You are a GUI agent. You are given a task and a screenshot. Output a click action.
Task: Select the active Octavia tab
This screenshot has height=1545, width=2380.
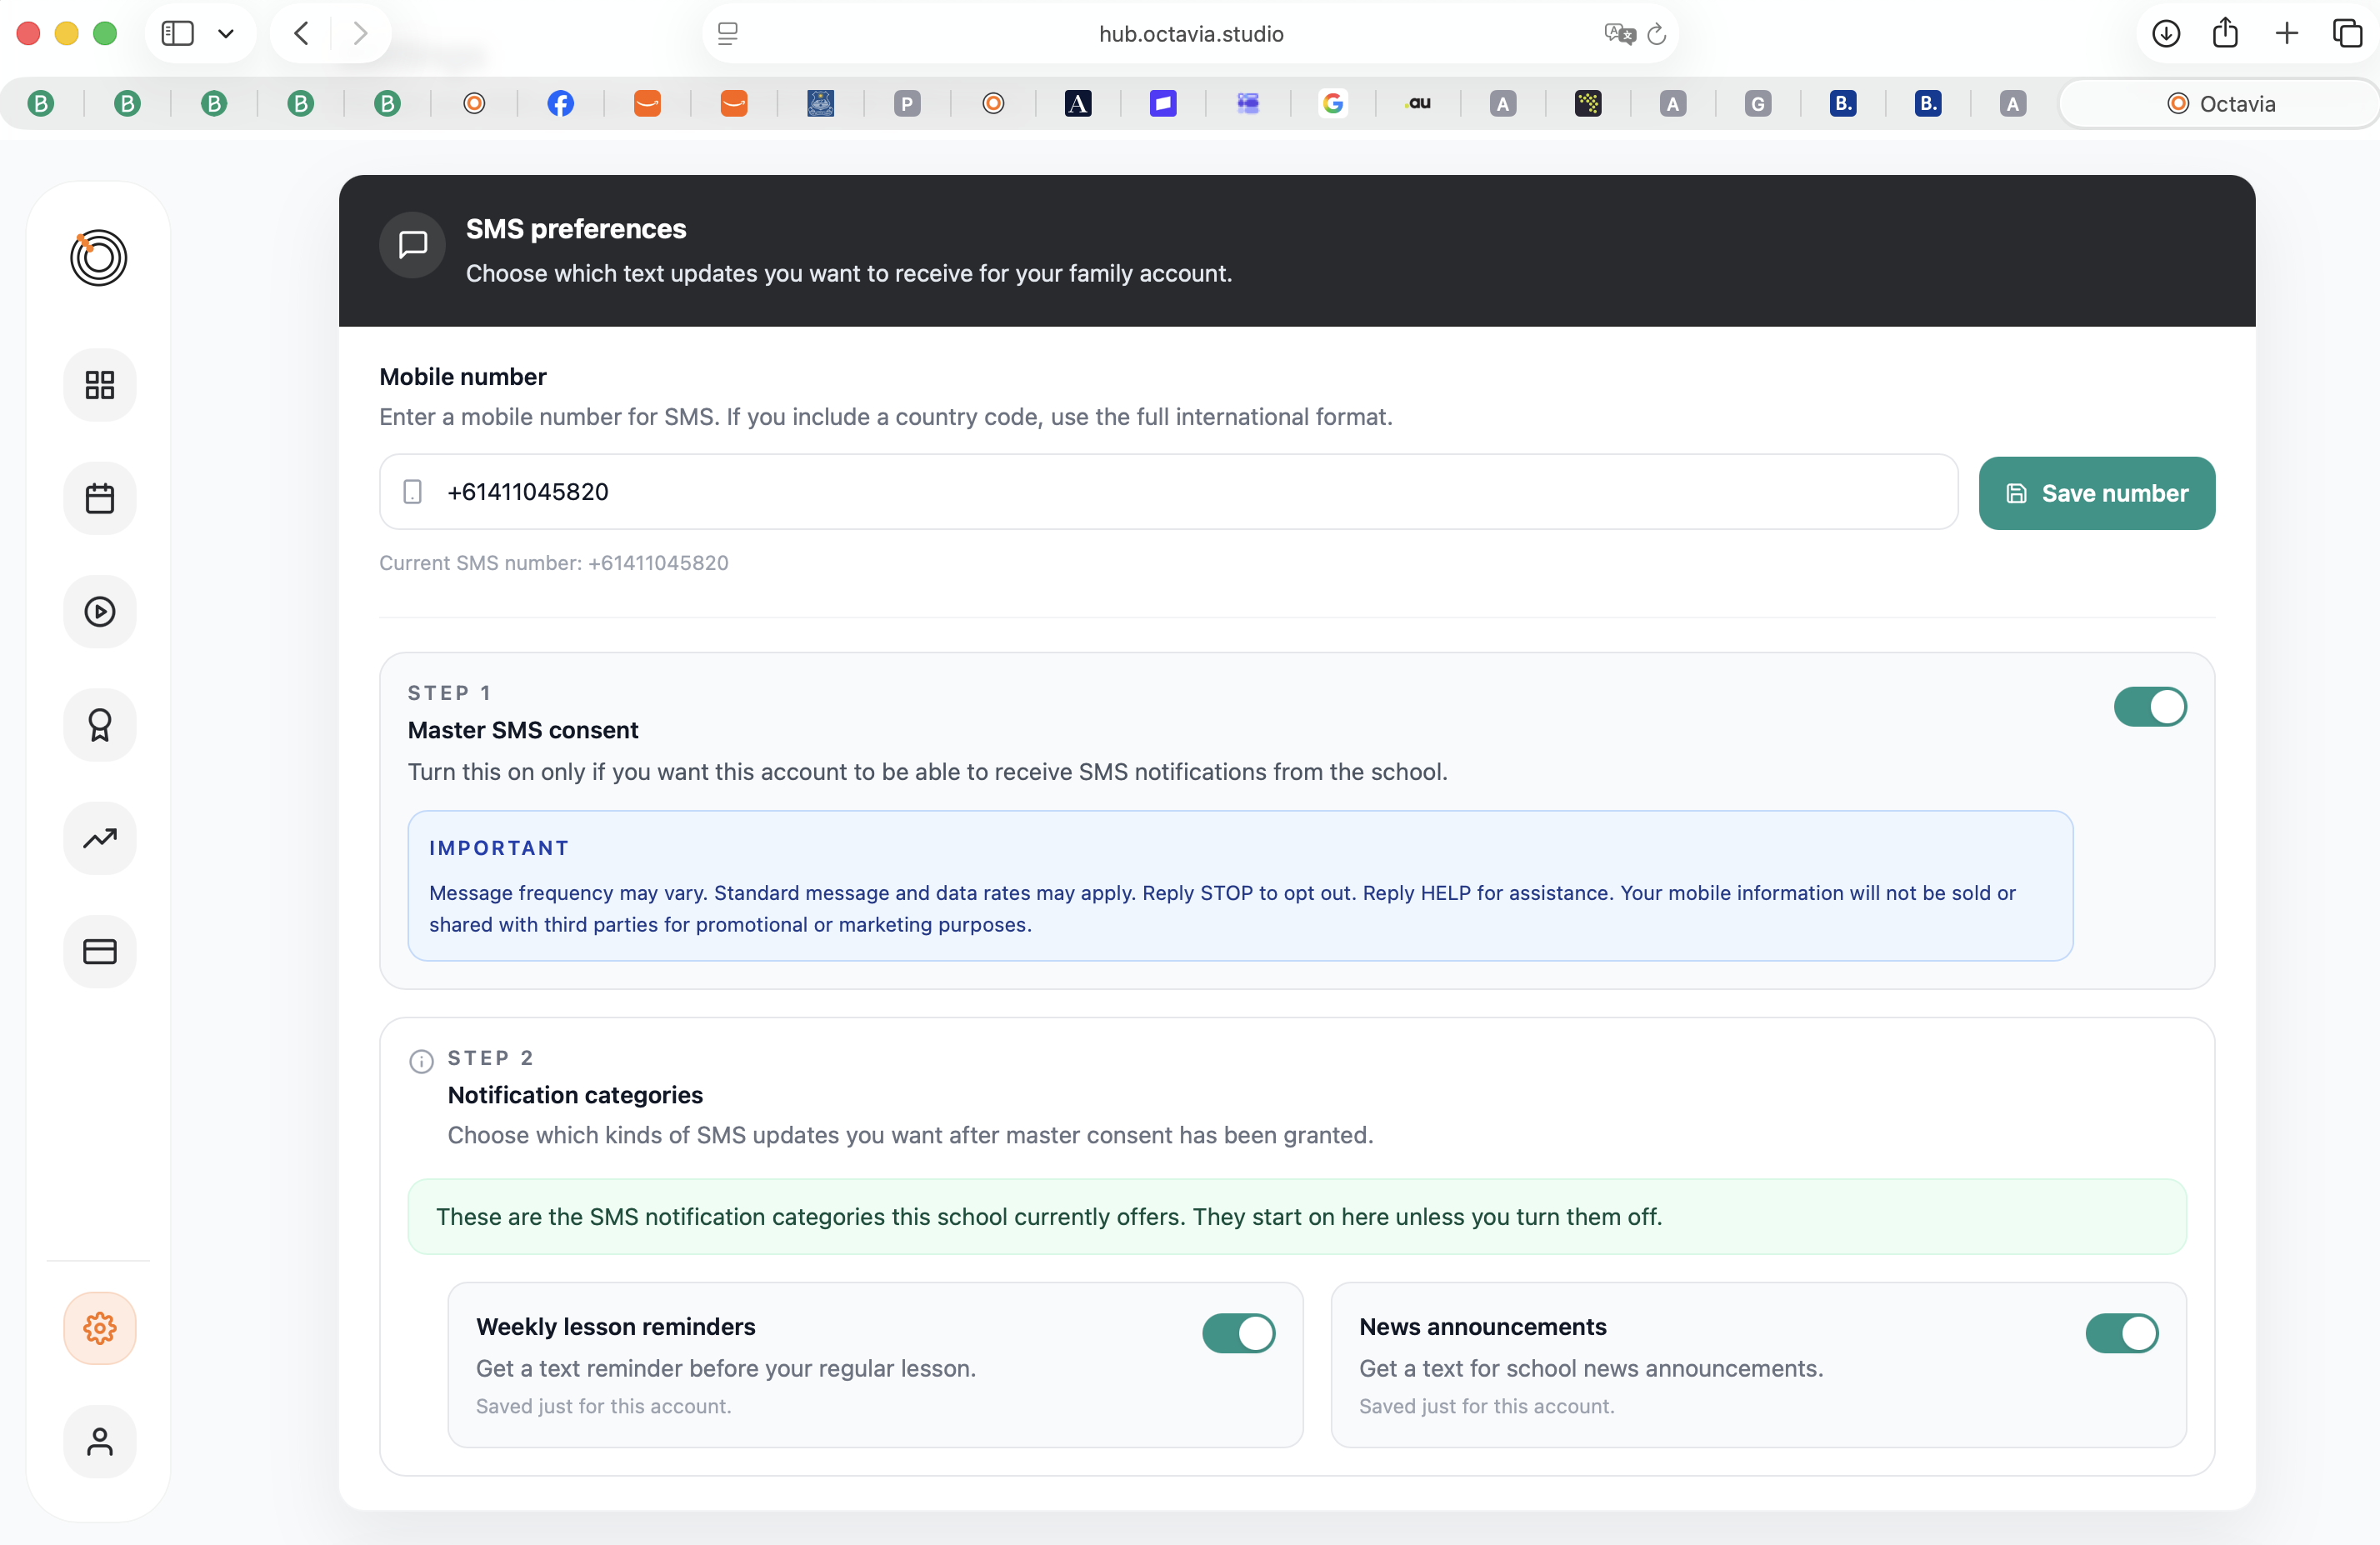tap(2220, 103)
